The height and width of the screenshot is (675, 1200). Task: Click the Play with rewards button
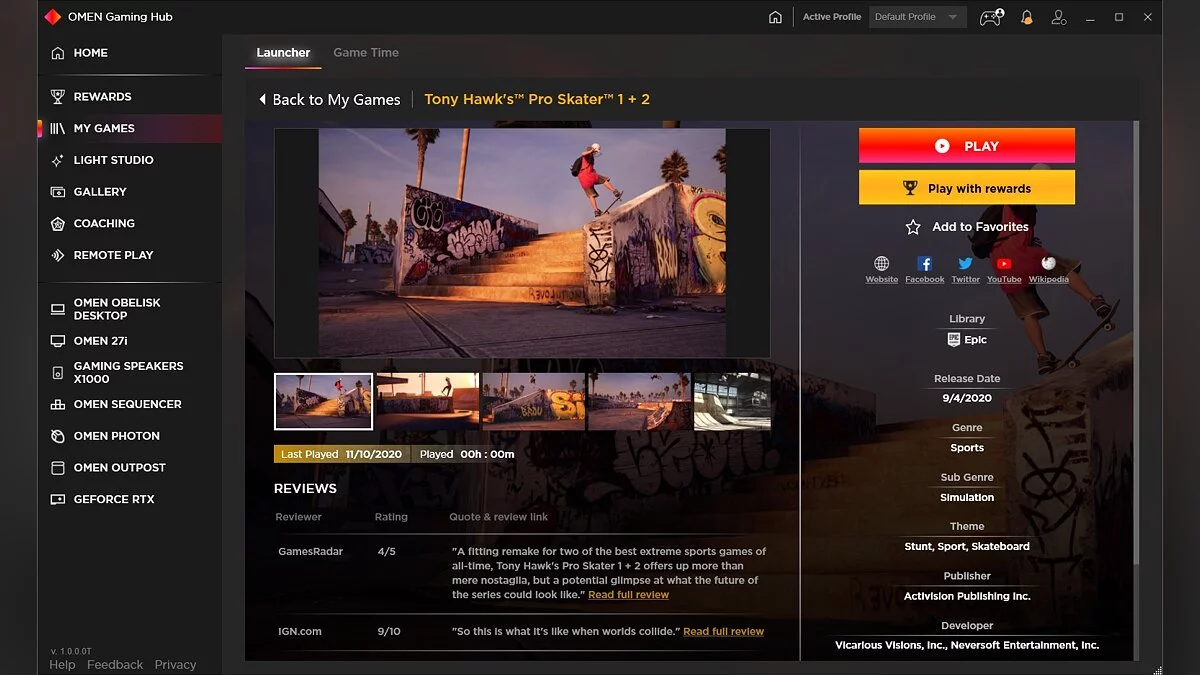[966, 188]
